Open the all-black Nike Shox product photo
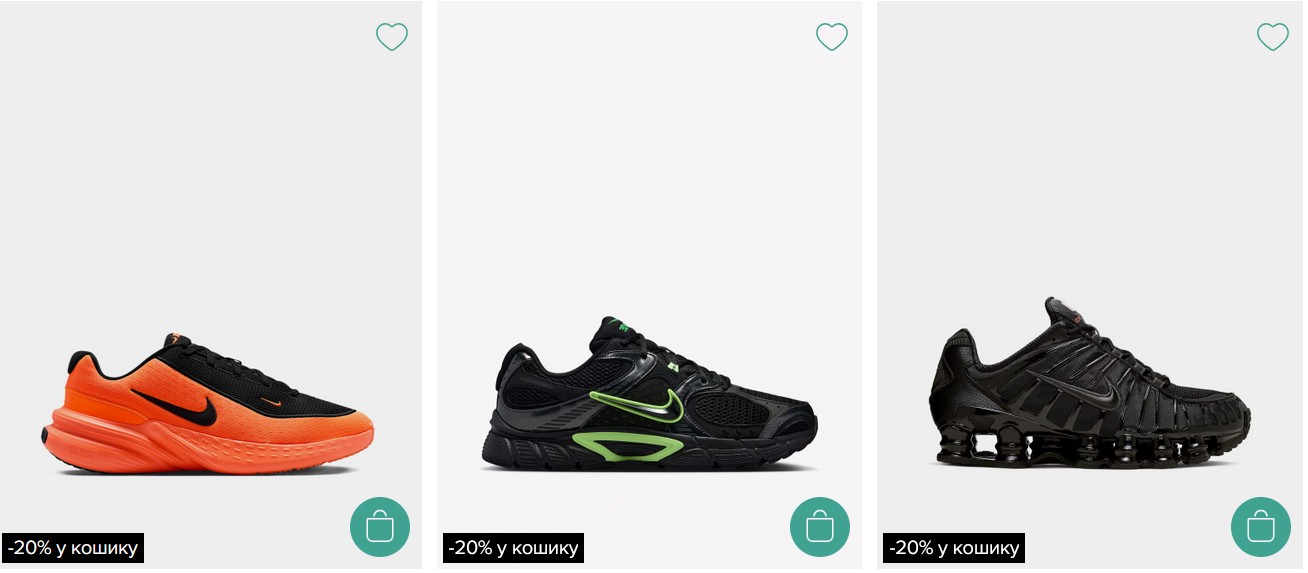The width and height of the screenshot is (1308, 573). coord(1090,250)
